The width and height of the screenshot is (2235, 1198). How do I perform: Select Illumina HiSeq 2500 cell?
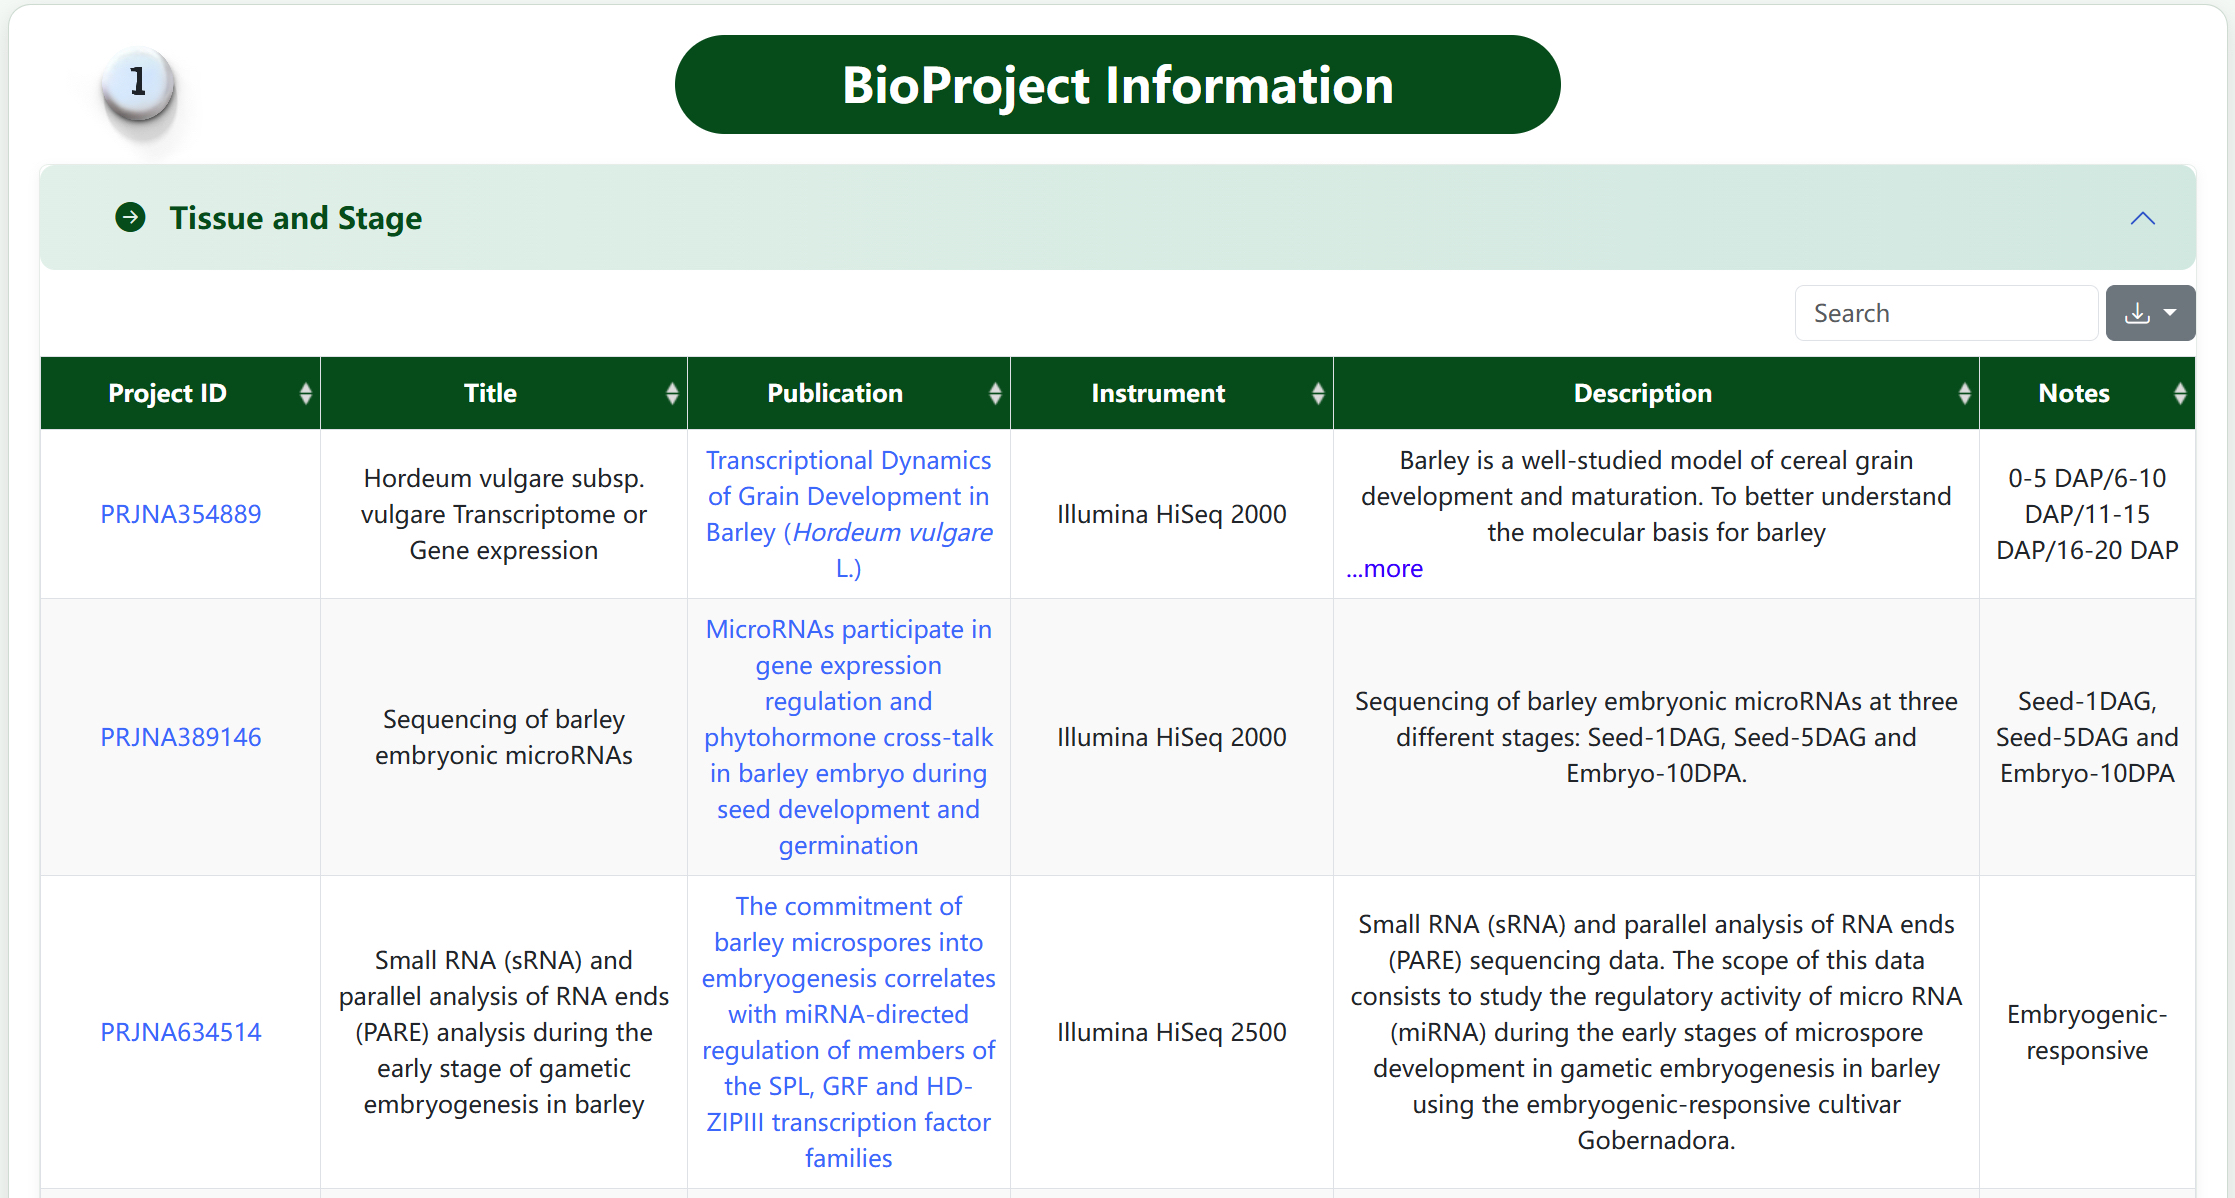(x=1172, y=1032)
